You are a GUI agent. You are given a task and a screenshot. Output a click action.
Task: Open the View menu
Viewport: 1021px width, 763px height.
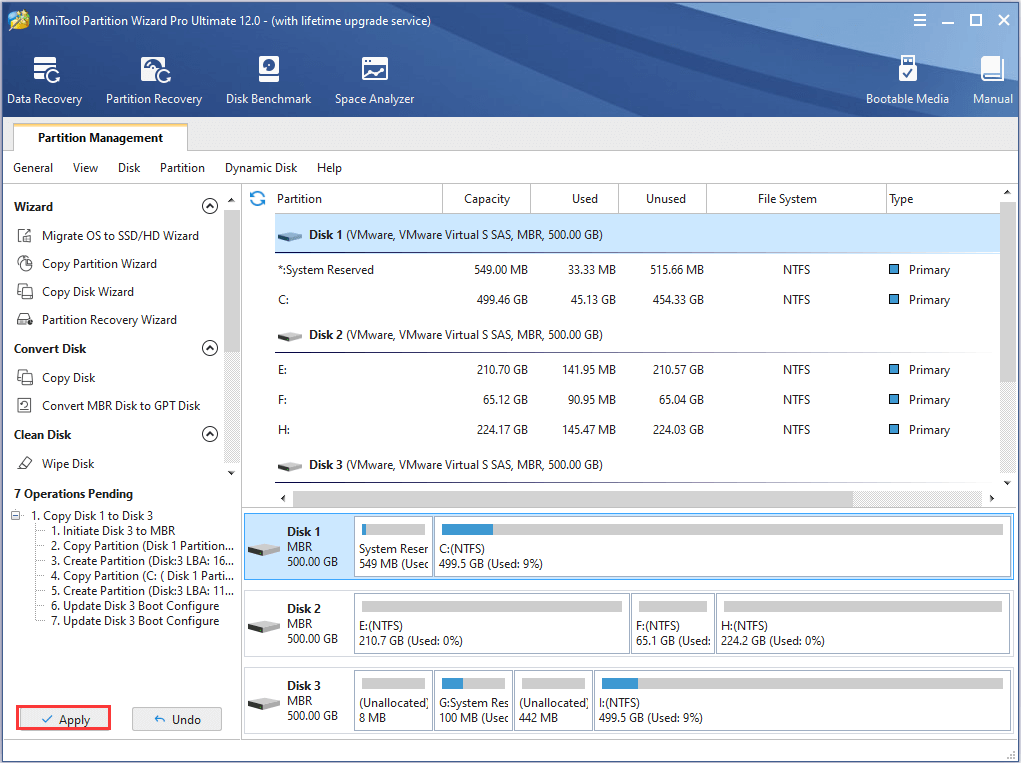point(85,168)
